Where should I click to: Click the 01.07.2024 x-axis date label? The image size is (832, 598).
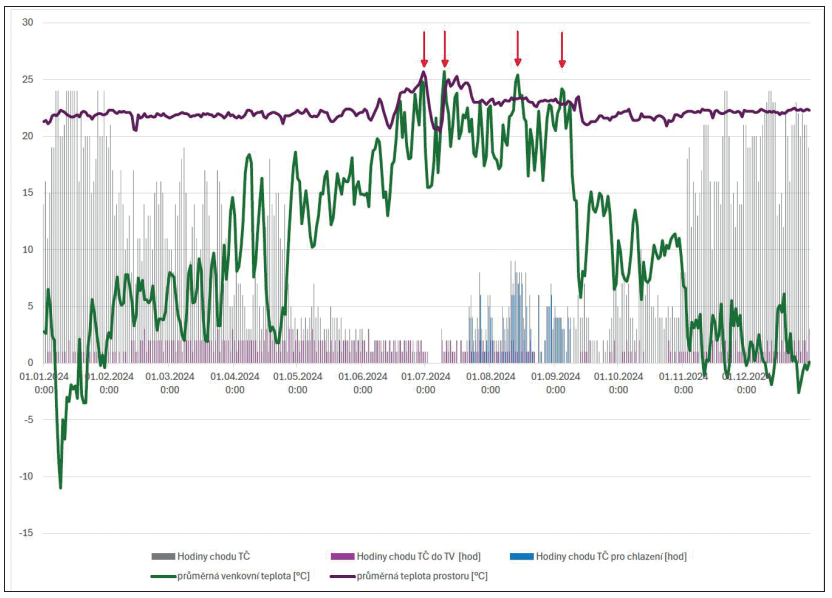(426, 383)
